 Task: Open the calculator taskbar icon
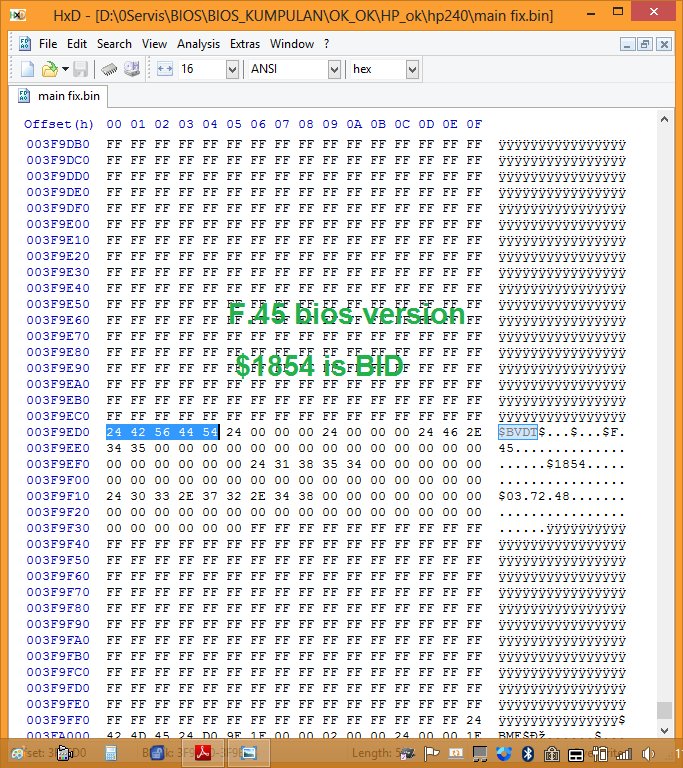coord(111,753)
